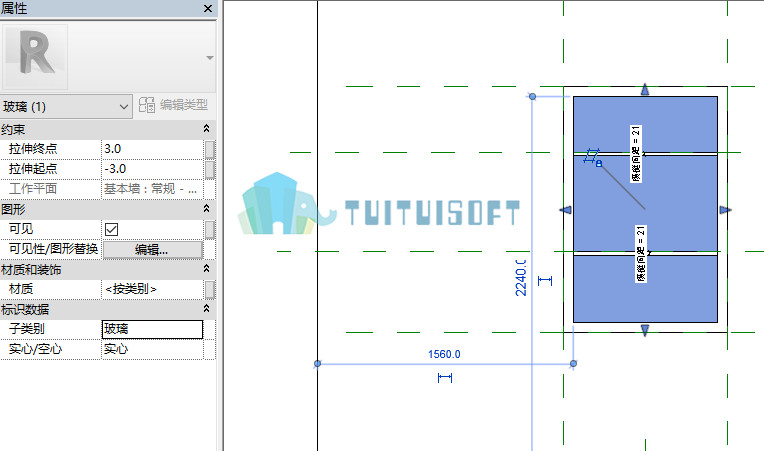Screen dimensions: 764x451
Task: Close the Properties panel
Action: 208,9
